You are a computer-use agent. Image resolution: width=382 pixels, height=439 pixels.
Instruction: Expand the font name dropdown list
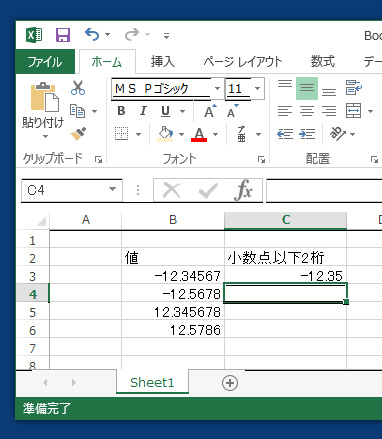(x=217, y=88)
